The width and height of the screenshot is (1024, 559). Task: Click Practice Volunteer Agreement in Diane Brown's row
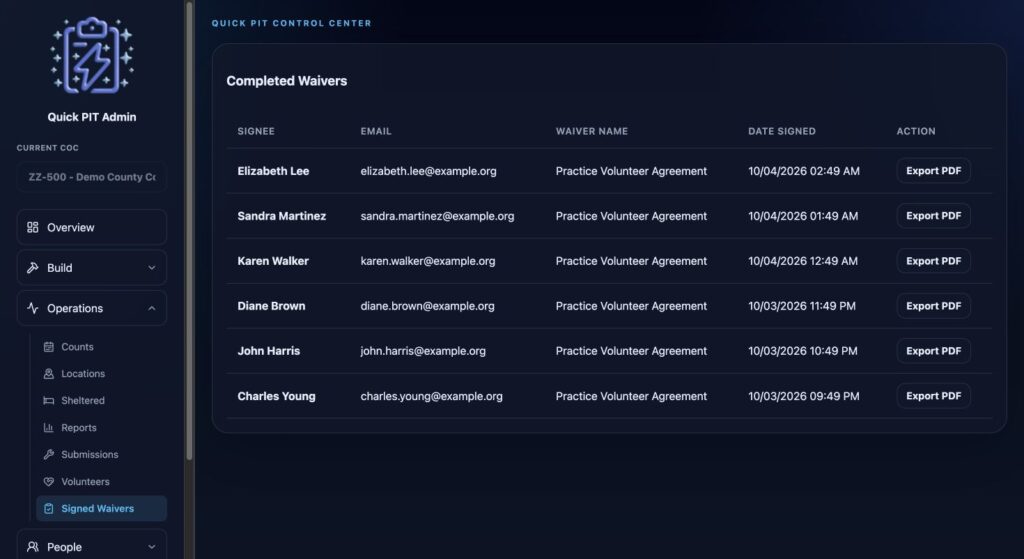click(631, 306)
